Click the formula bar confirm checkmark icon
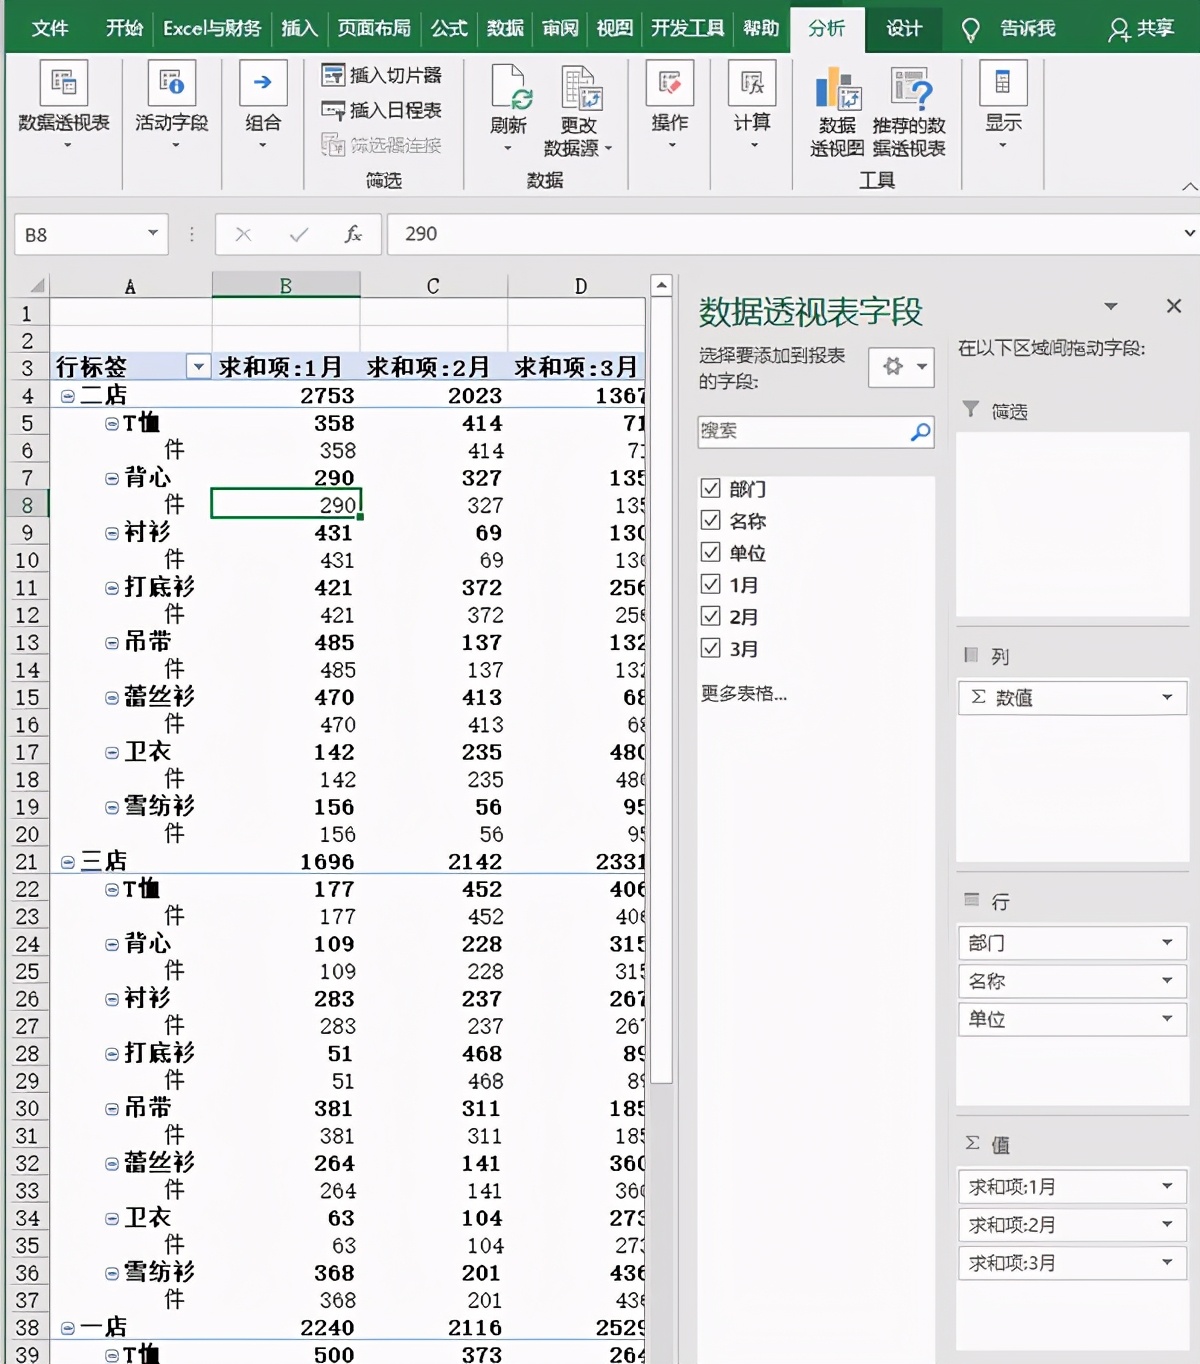Viewport: 1200px width, 1364px height. pos(298,234)
